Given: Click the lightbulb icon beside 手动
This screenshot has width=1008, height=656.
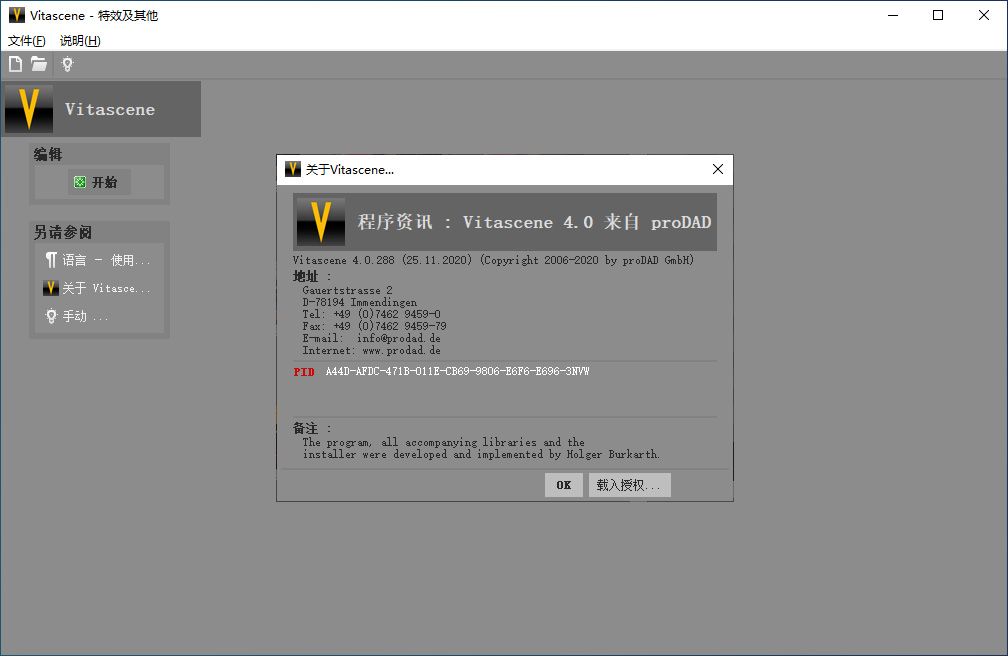Looking at the screenshot, I should [51, 316].
